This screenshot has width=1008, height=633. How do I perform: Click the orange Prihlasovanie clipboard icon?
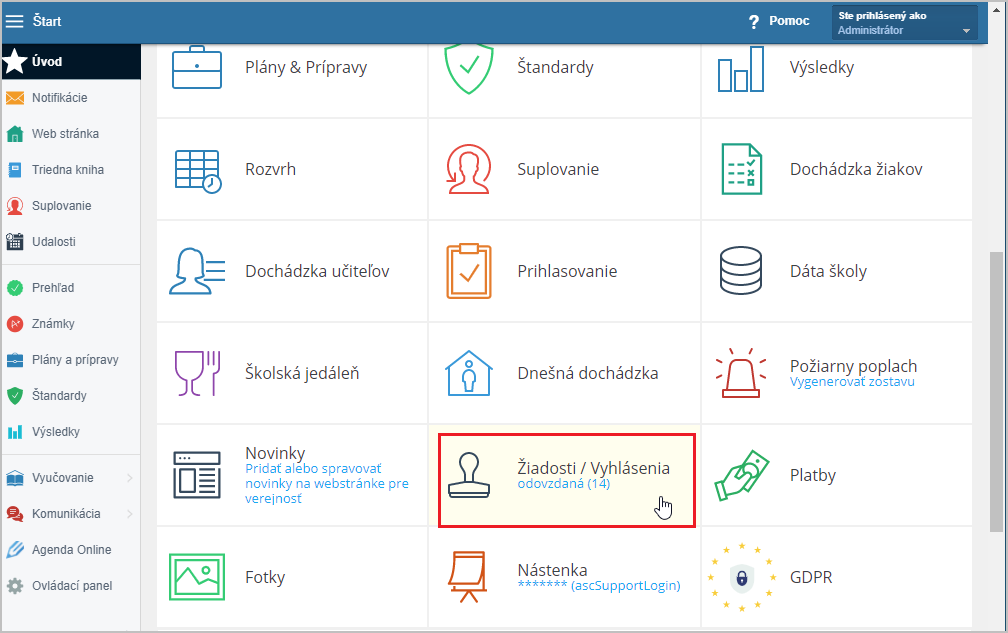click(x=469, y=271)
